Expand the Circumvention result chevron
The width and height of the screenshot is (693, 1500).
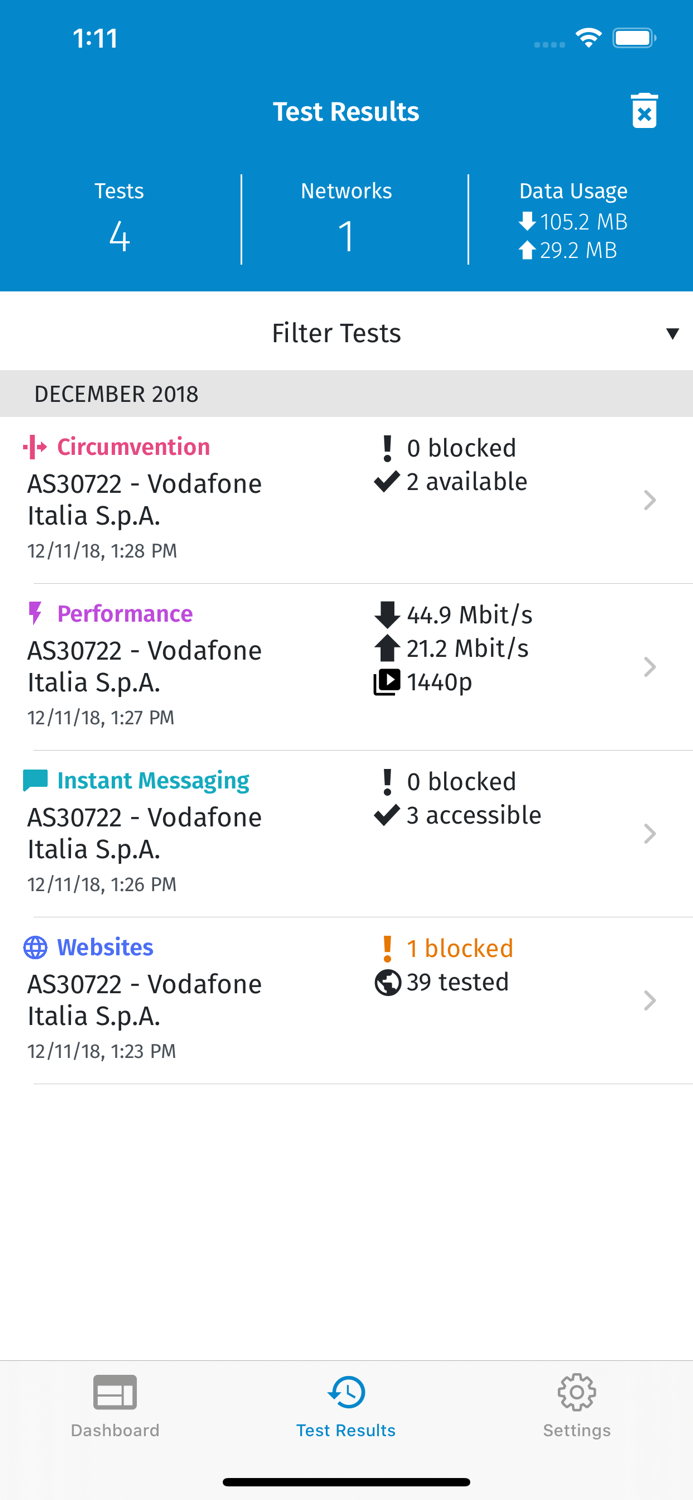click(650, 500)
